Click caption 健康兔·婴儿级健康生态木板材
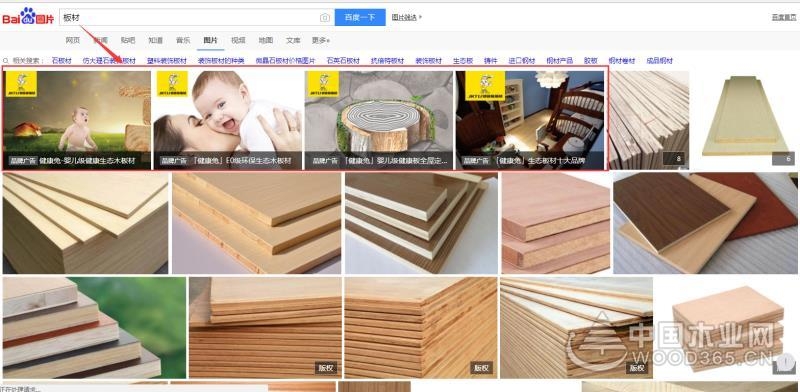Viewport: 800px width, 392px height. (87, 161)
